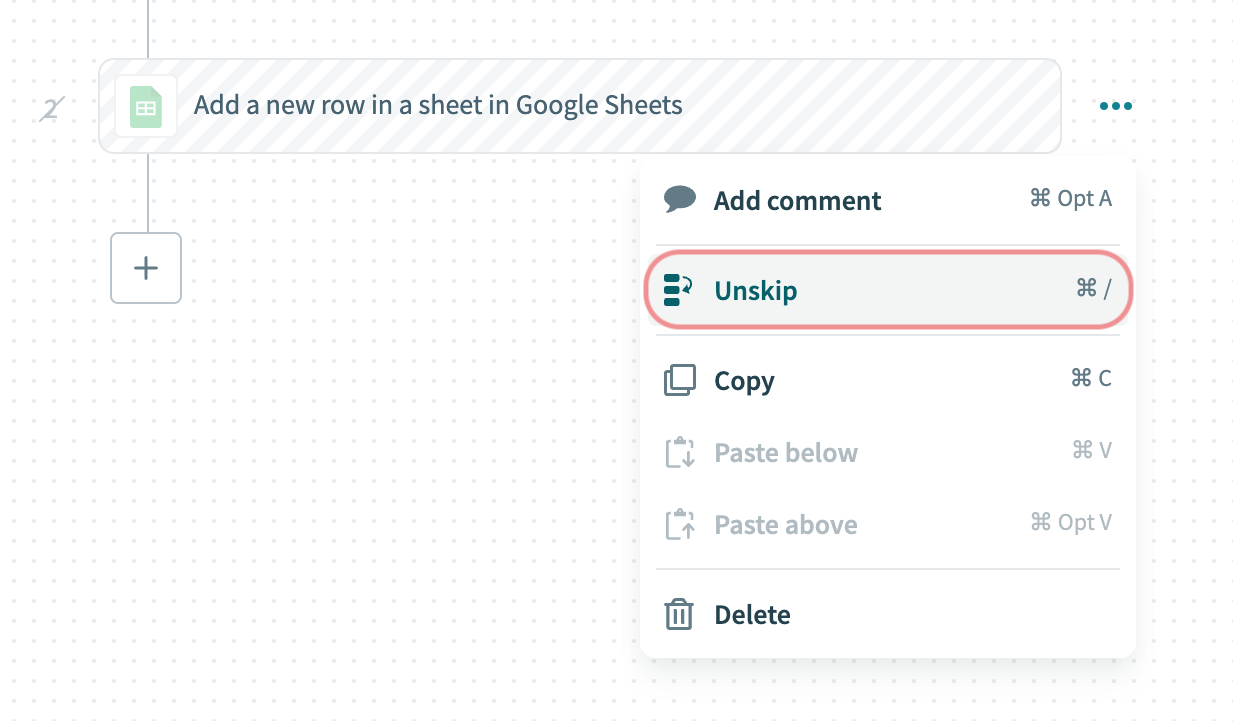Click the Cmd Opt A shortcut label
The width and height of the screenshot is (1233, 721).
coord(1070,198)
